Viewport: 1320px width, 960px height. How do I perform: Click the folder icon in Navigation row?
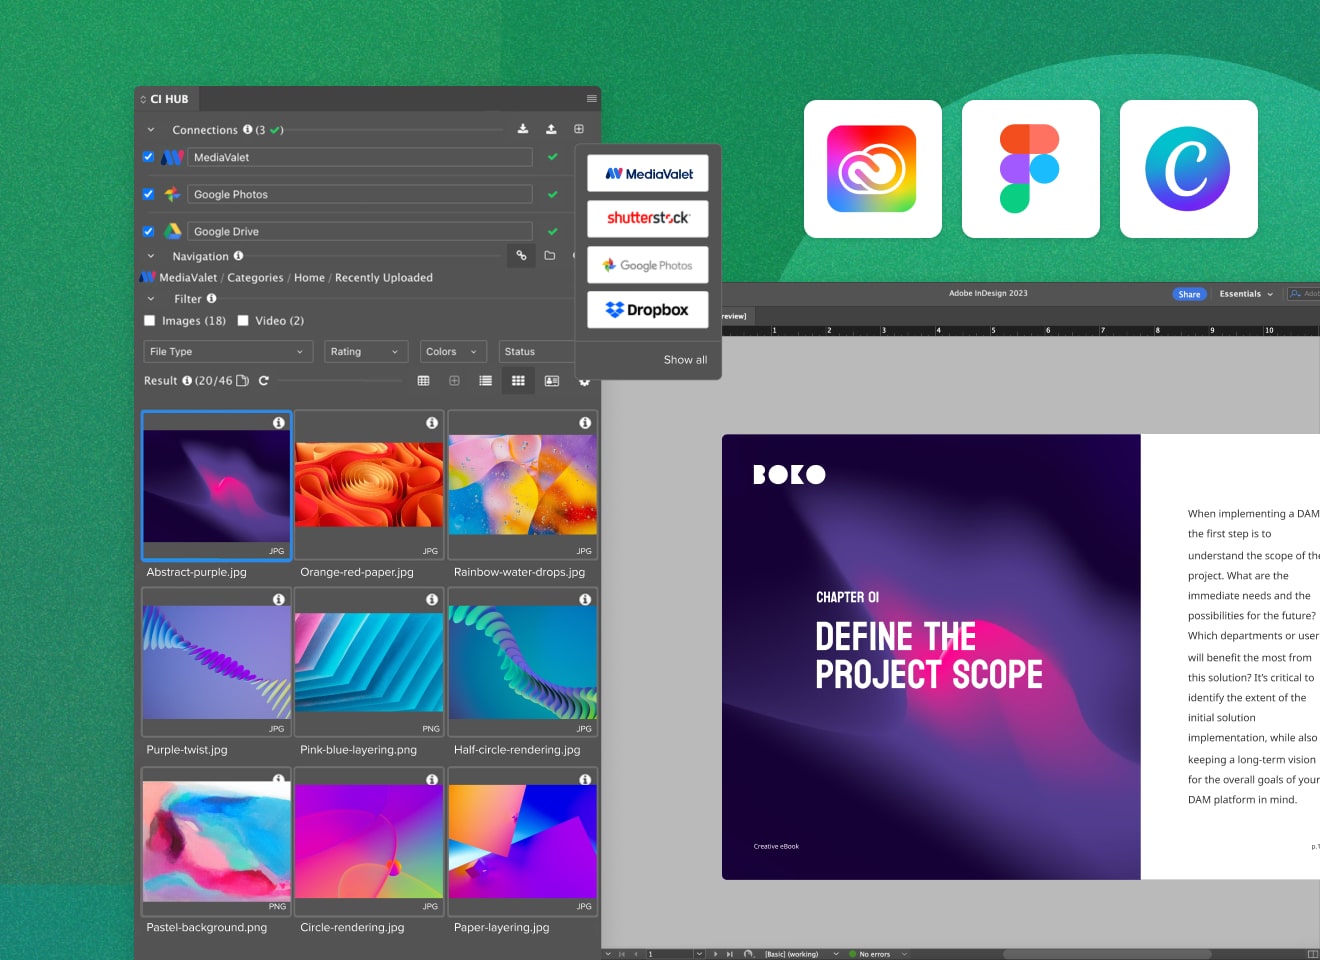tap(549, 256)
